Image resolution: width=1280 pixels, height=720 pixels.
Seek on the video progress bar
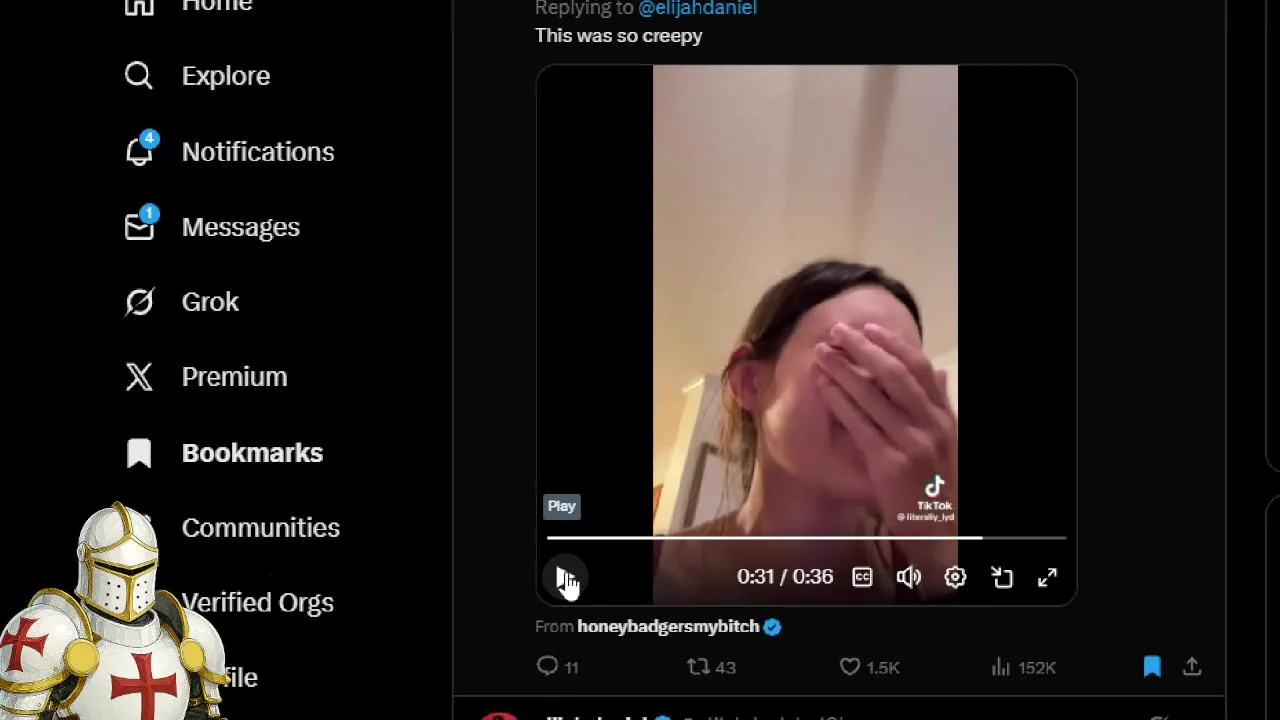[806, 538]
